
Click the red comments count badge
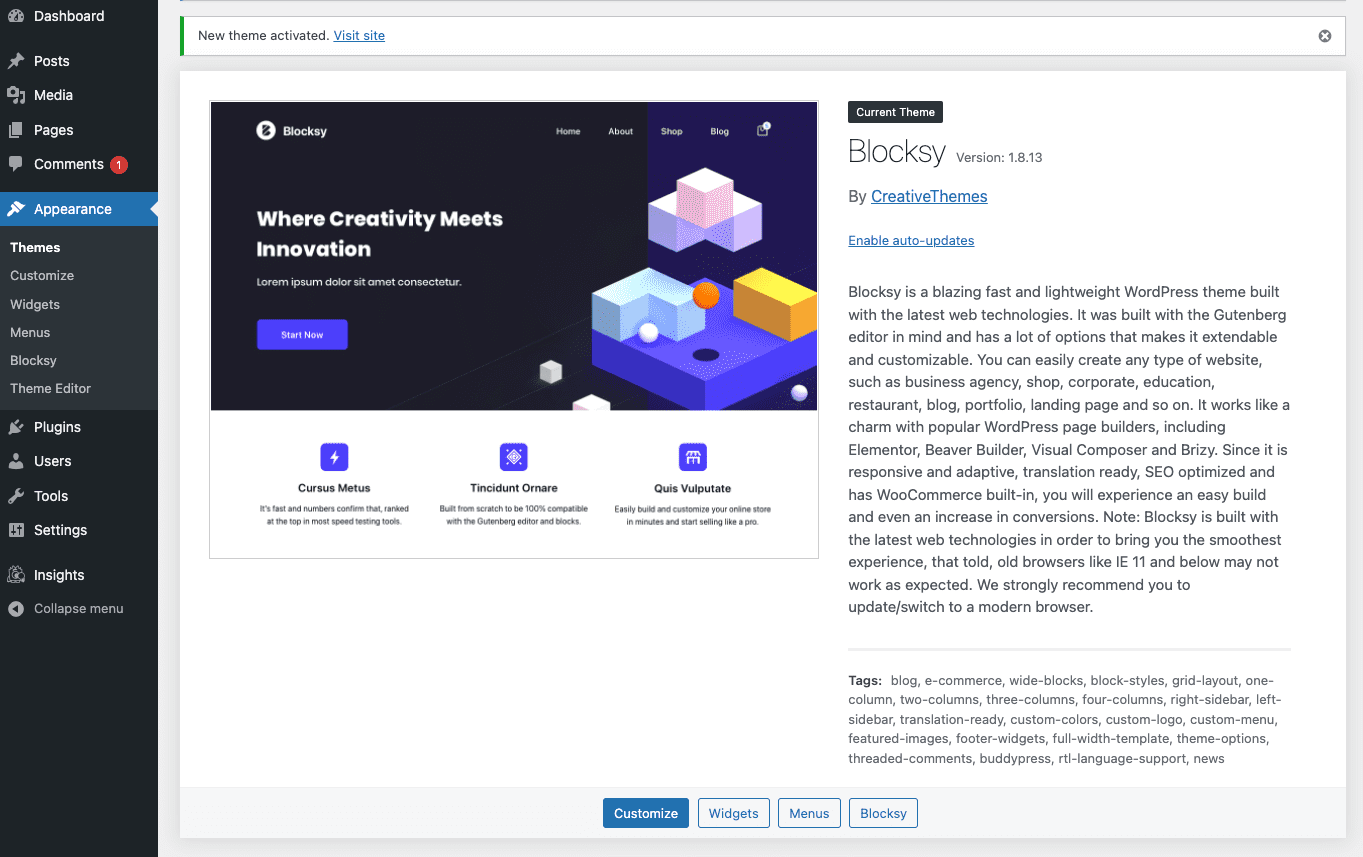(119, 165)
